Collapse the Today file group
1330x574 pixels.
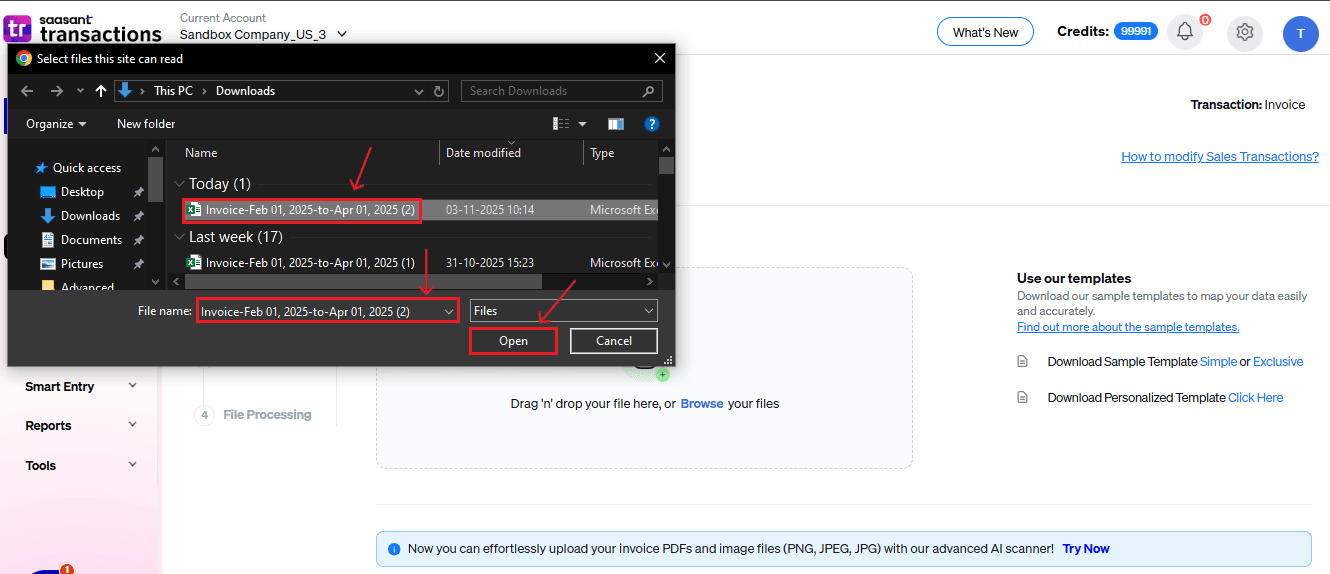(x=179, y=184)
